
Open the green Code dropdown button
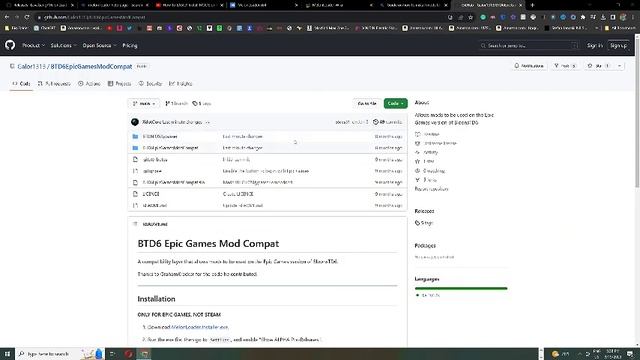[395, 104]
